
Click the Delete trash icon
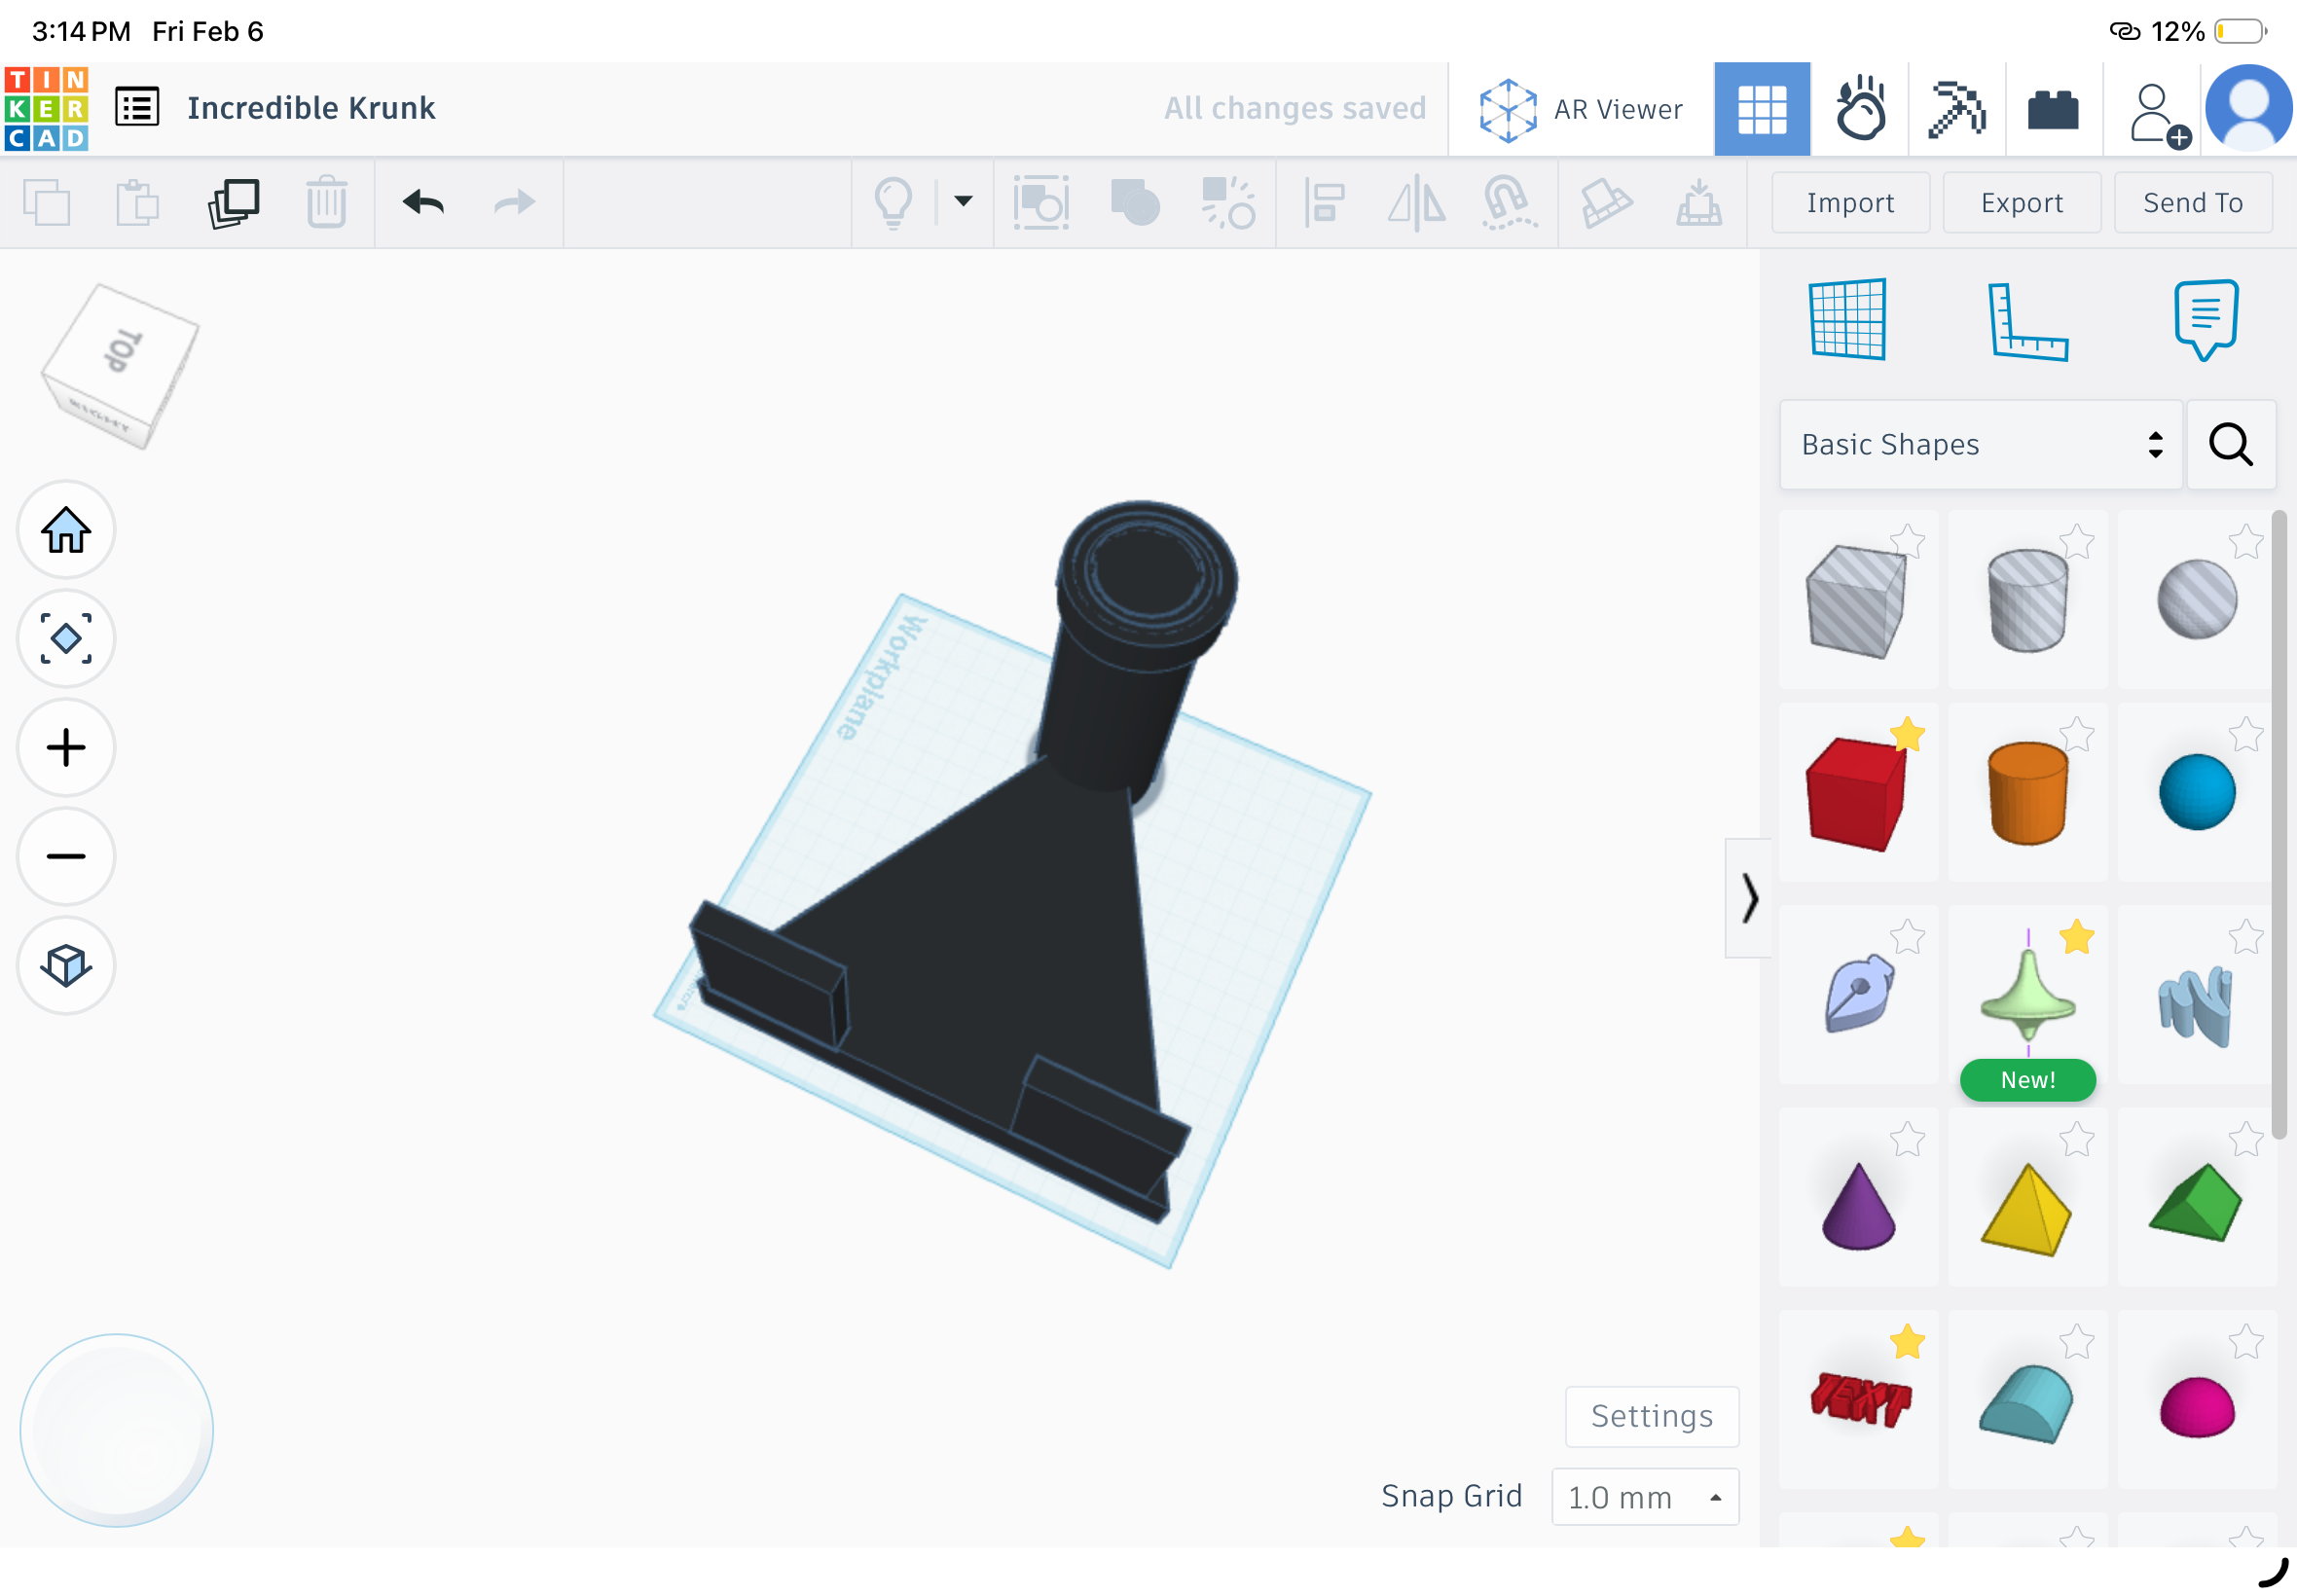(326, 203)
